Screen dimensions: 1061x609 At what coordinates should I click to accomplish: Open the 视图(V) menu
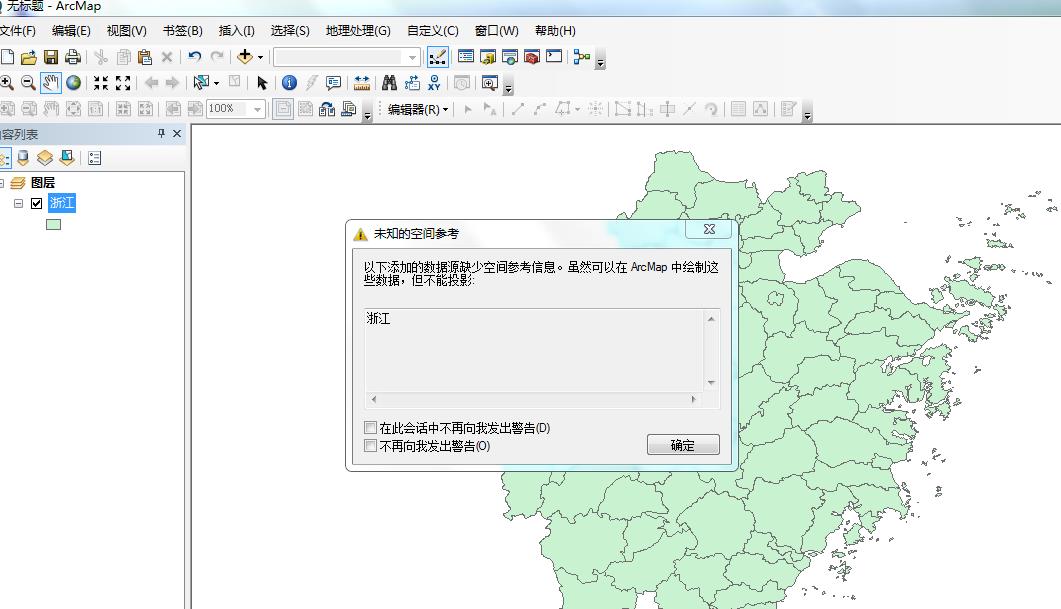pyautogui.click(x=127, y=30)
